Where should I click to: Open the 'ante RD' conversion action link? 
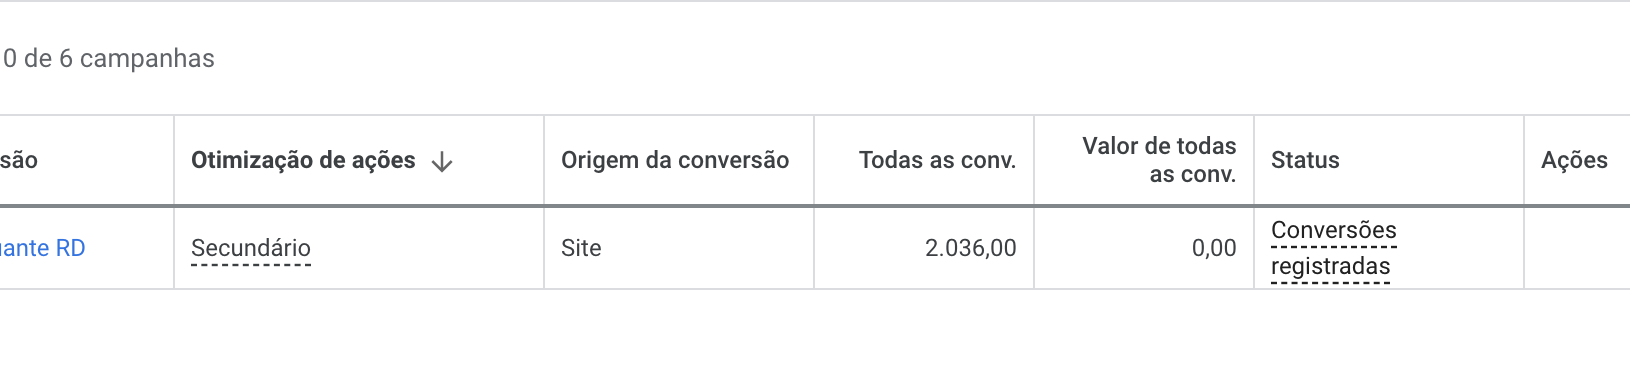click(42, 248)
